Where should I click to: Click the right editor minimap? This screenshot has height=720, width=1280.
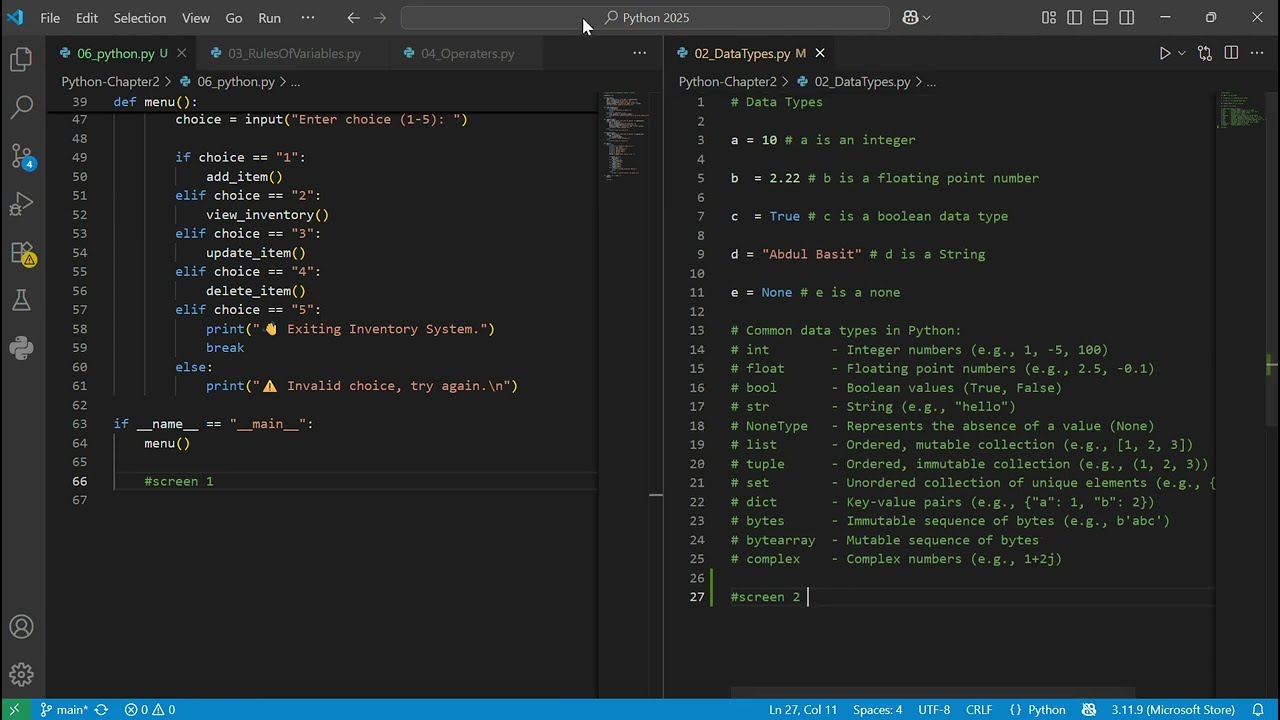pos(1240,110)
